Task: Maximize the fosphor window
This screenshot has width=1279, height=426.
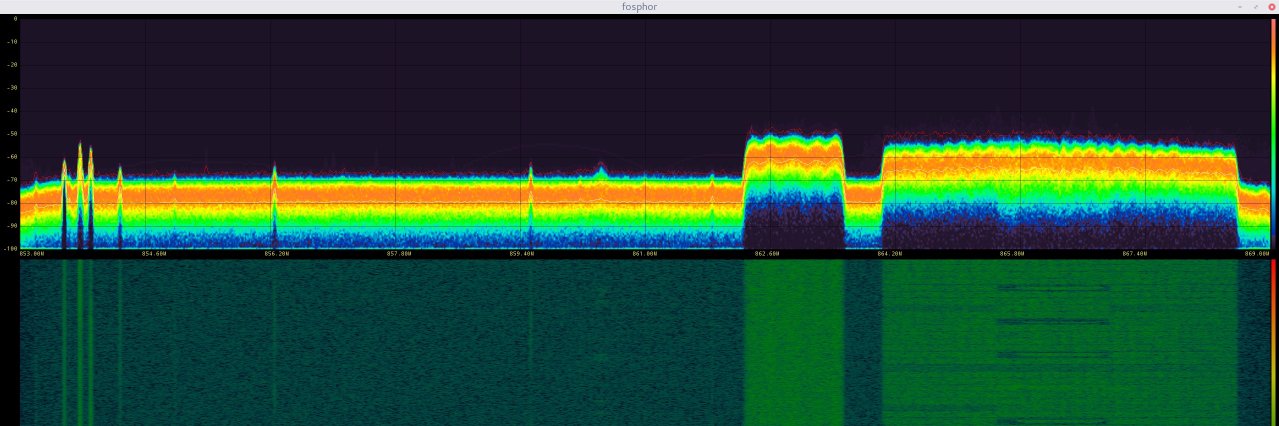Action: click(x=1255, y=6)
